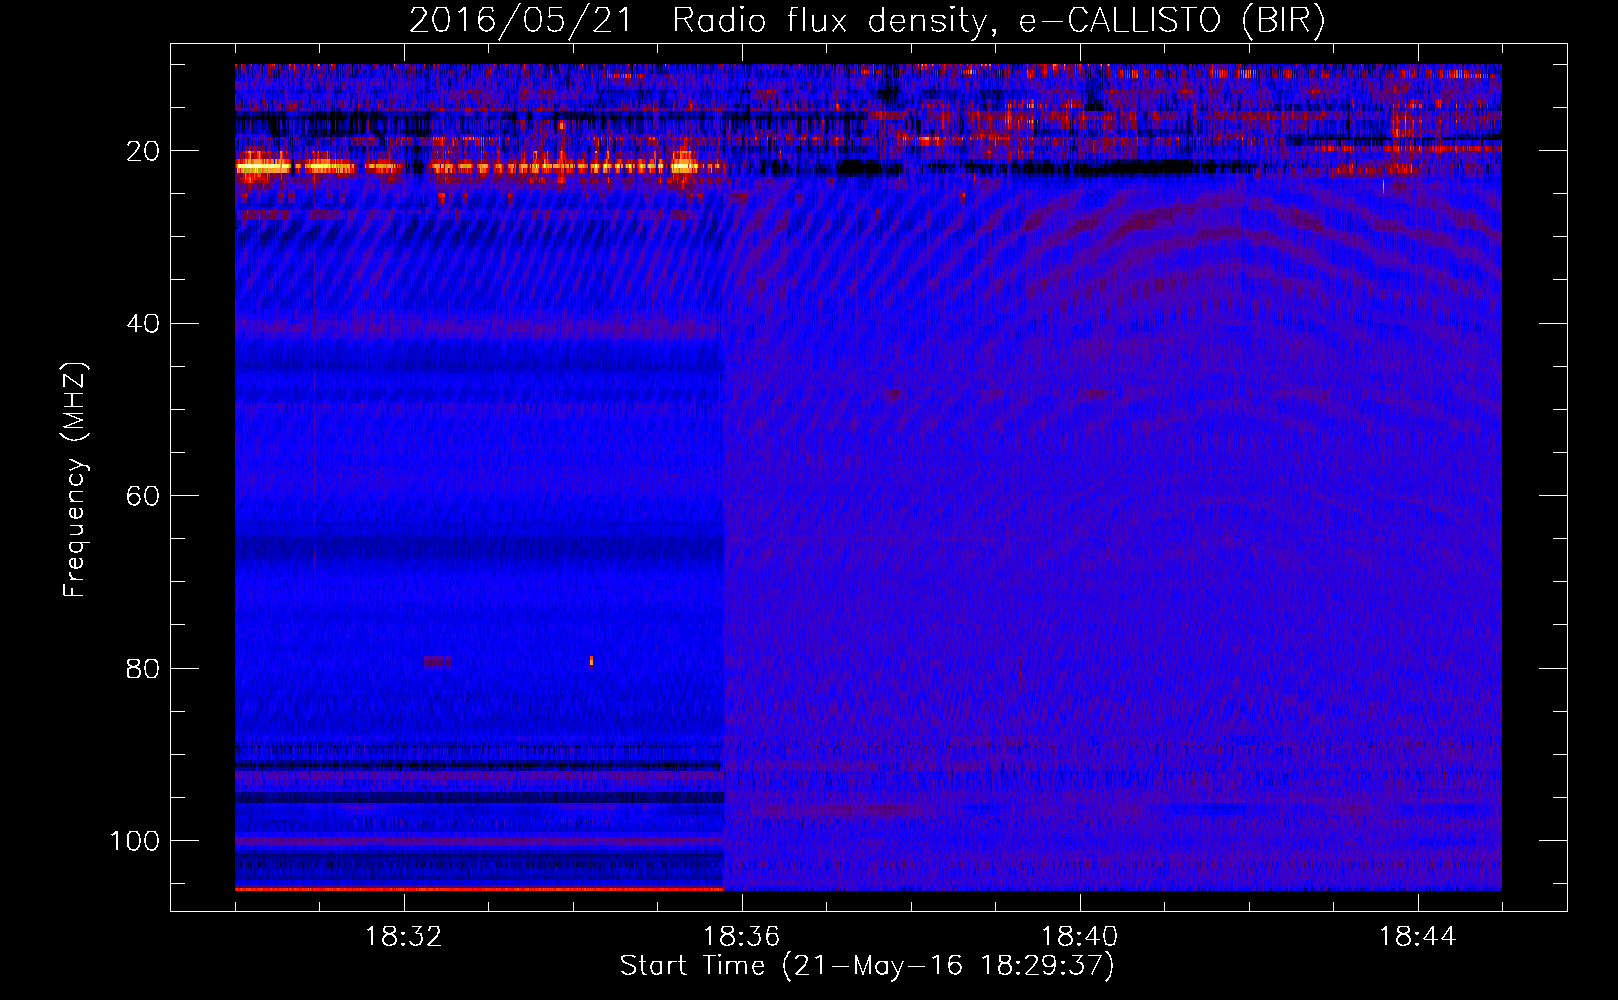Screen dimensions: 1618x1000
Task: Click the bright yellow burst near 21 MHz at the far left of the spectrogram
Action: 263,166
